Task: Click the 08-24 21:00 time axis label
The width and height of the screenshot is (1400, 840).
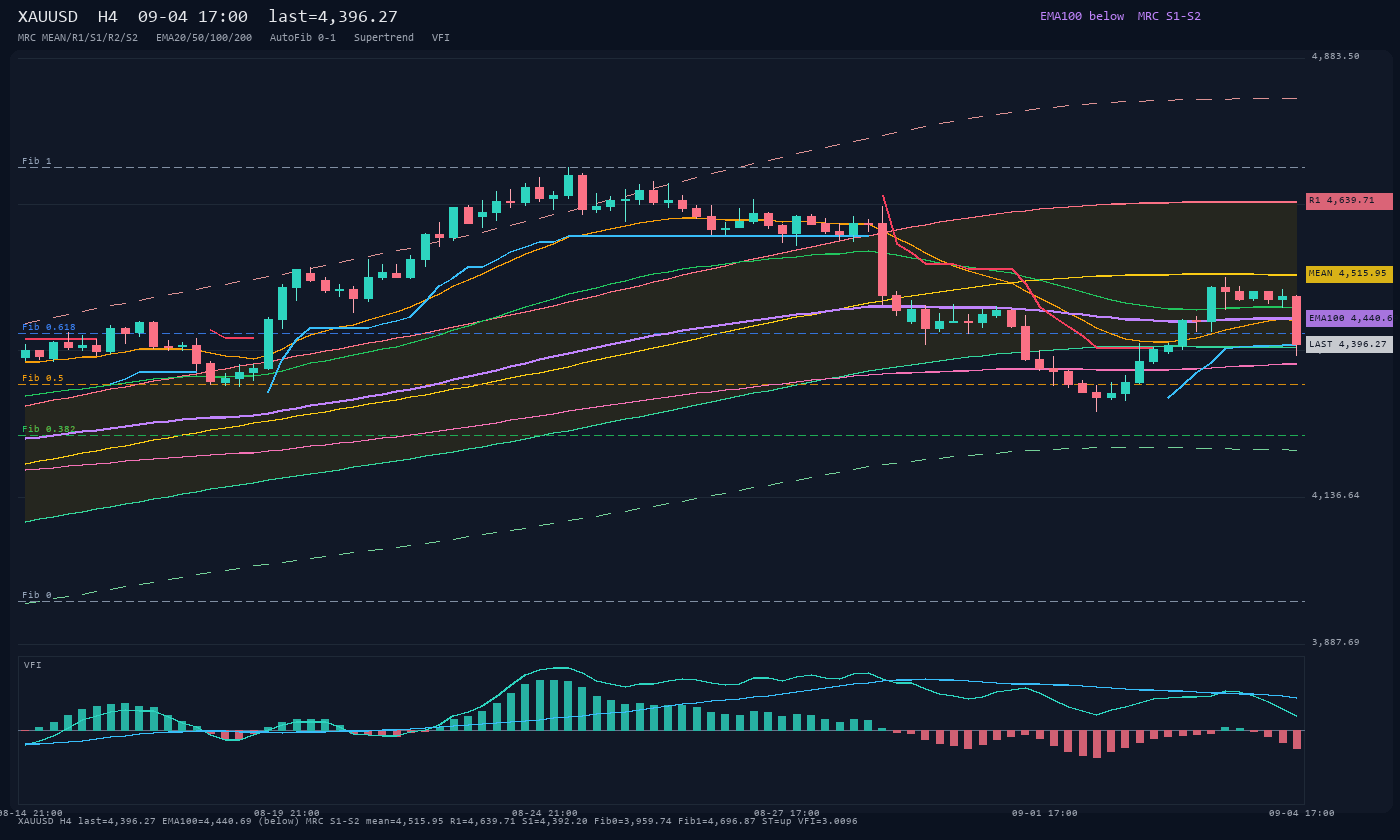Action: point(545,813)
